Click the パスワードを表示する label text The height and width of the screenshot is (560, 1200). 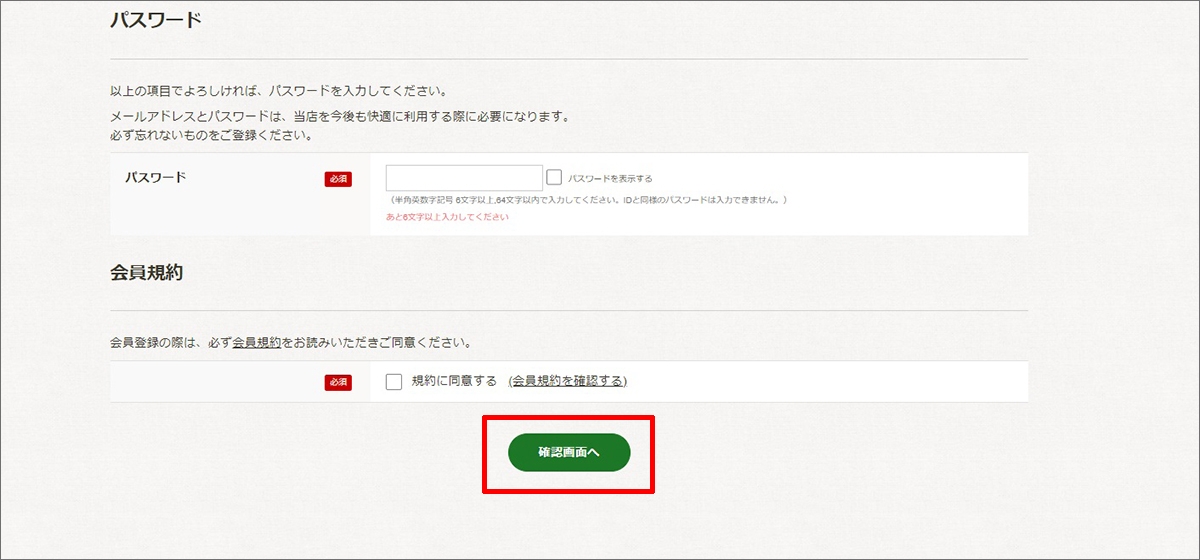[x=610, y=179]
